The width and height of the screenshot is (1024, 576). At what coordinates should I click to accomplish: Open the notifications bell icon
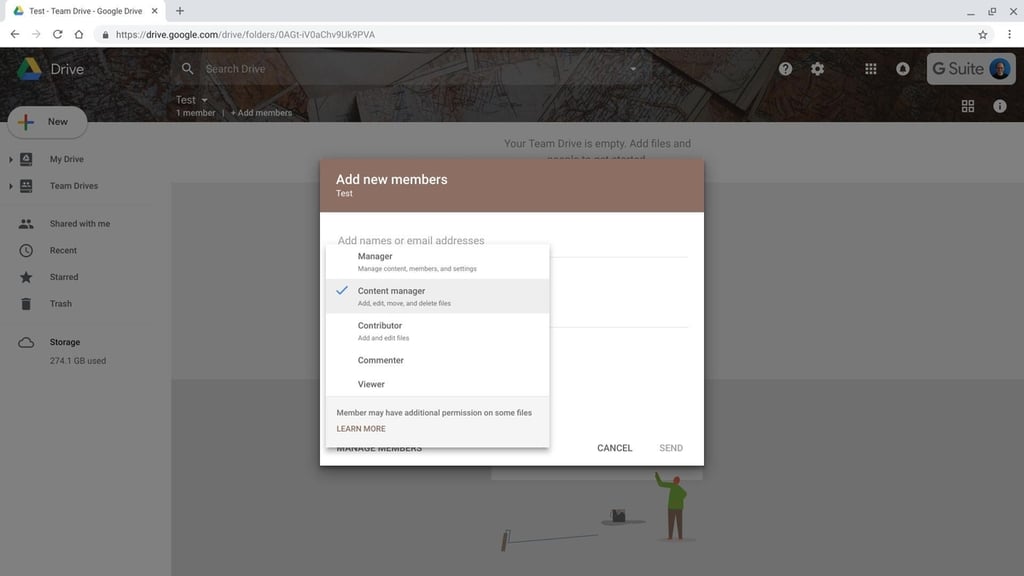903,69
